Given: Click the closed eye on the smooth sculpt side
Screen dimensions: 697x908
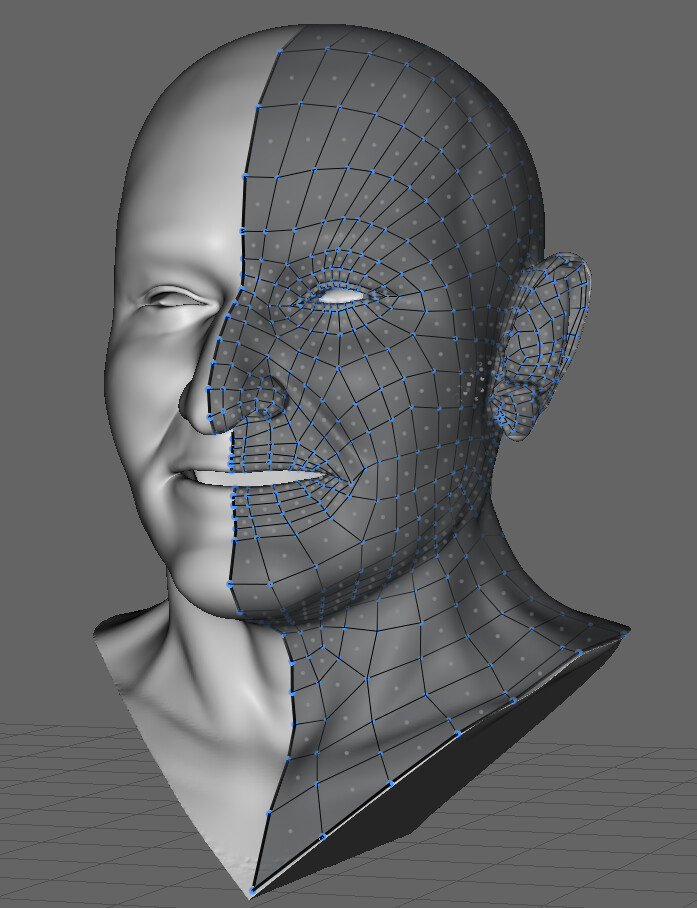Looking at the screenshot, I should click(x=177, y=299).
